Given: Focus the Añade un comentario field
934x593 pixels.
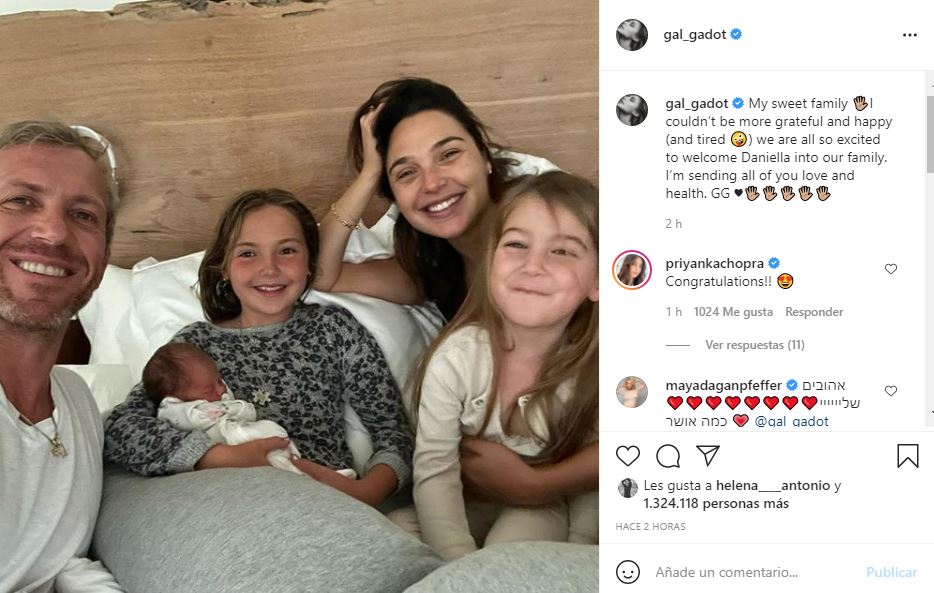Looking at the screenshot, I should click(756, 572).
